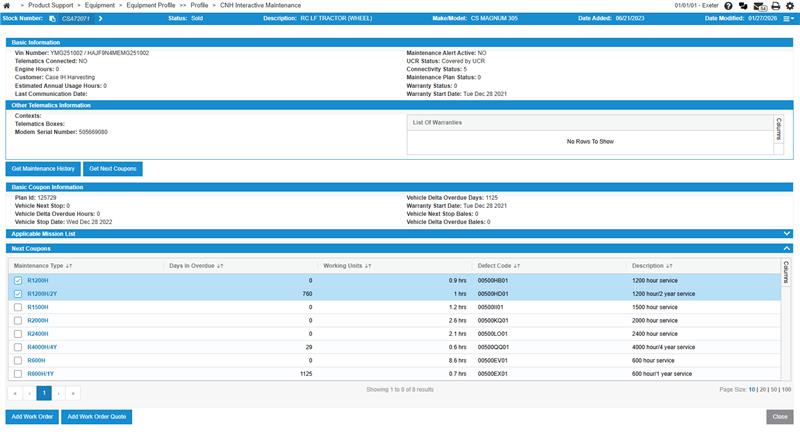Click the Get Maintenance History button
The width and height of the screenshot is (800, 436).
[x=43, y=168]
